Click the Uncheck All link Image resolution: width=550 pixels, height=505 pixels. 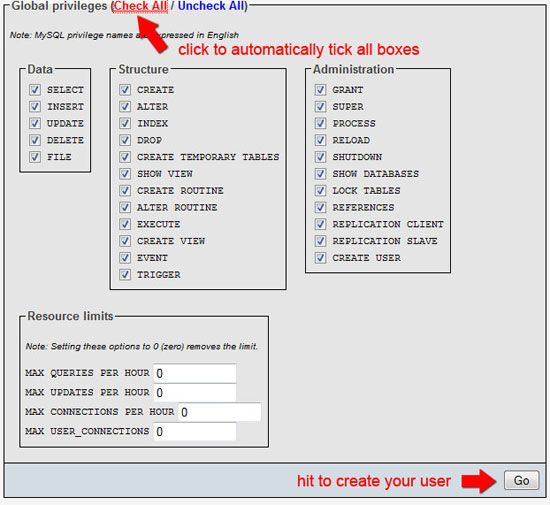[211, 6]
